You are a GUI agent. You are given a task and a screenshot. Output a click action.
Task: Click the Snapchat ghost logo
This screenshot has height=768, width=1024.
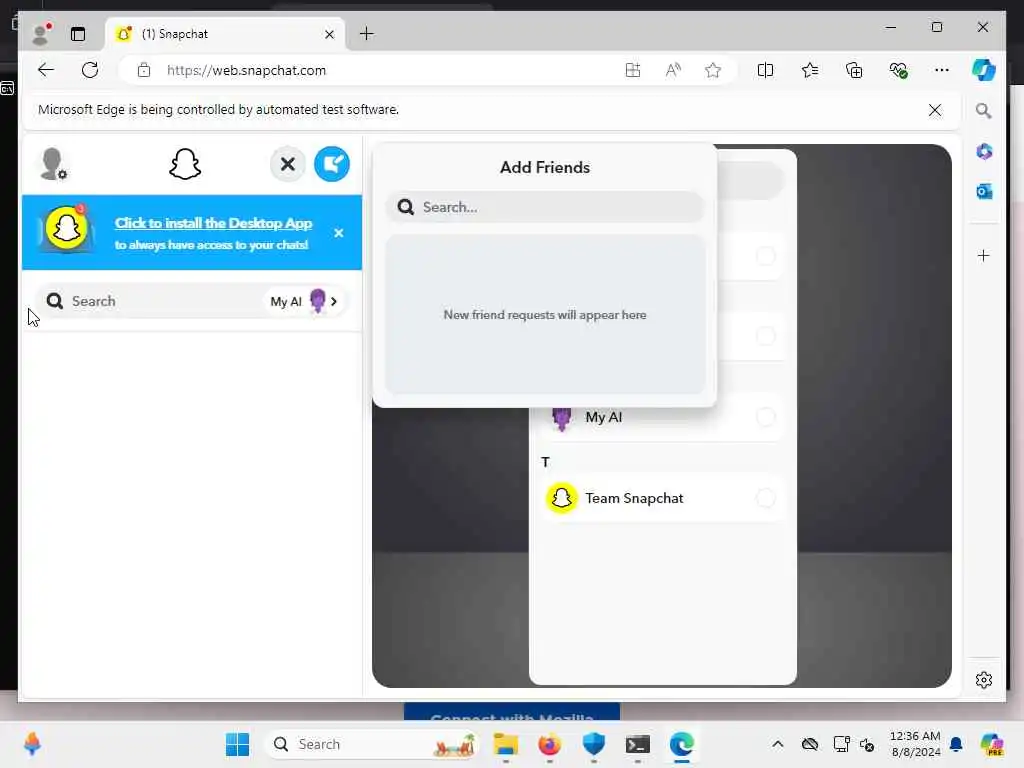click(x=185, y=164)
